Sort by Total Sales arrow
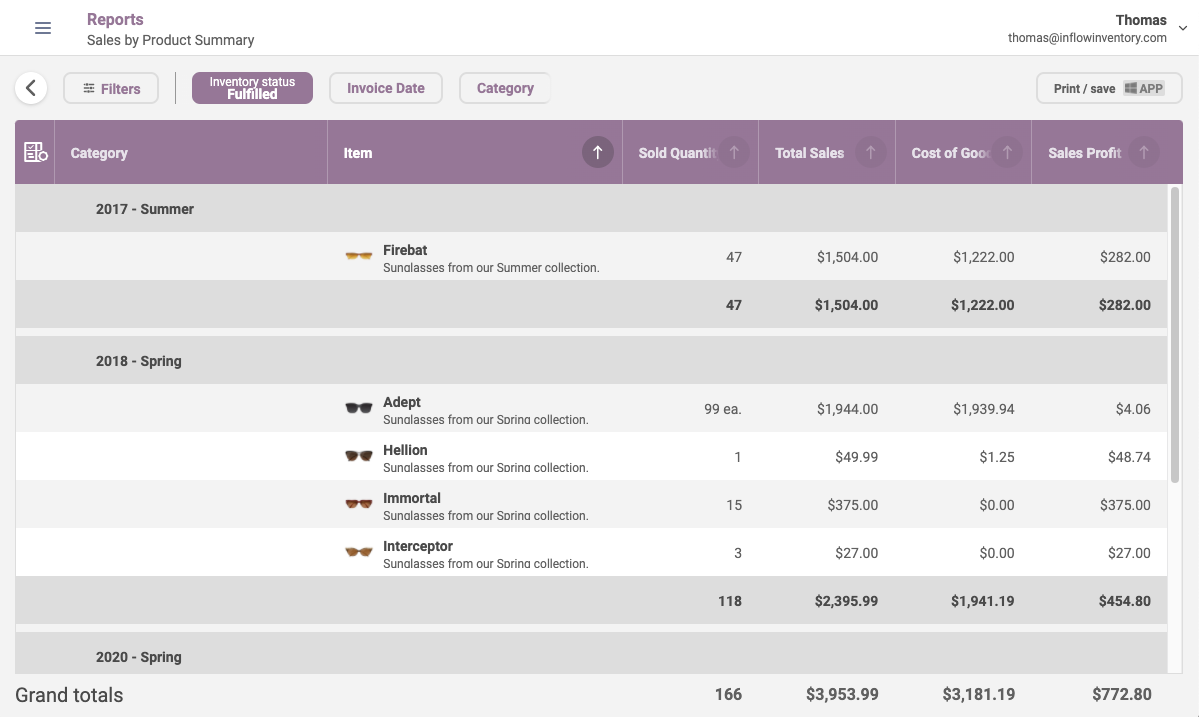The width and height of the screenshot is (1199, 717). tap(870, 153)
